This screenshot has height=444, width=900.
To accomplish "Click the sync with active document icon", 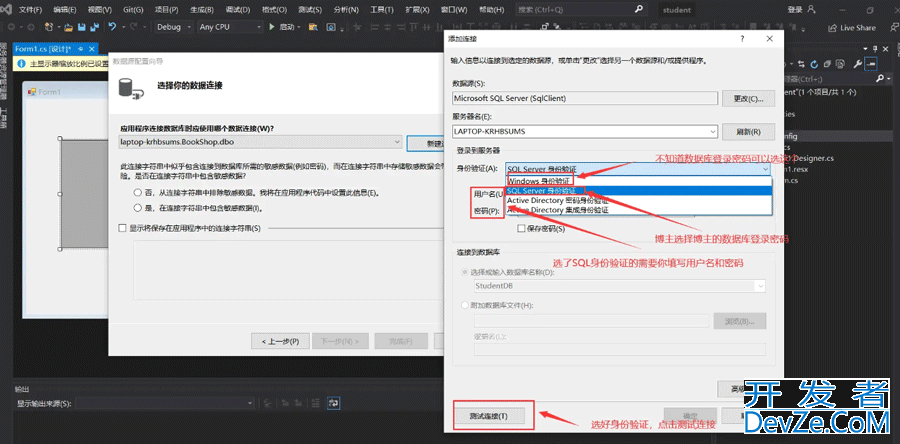I will click(802, 64).
